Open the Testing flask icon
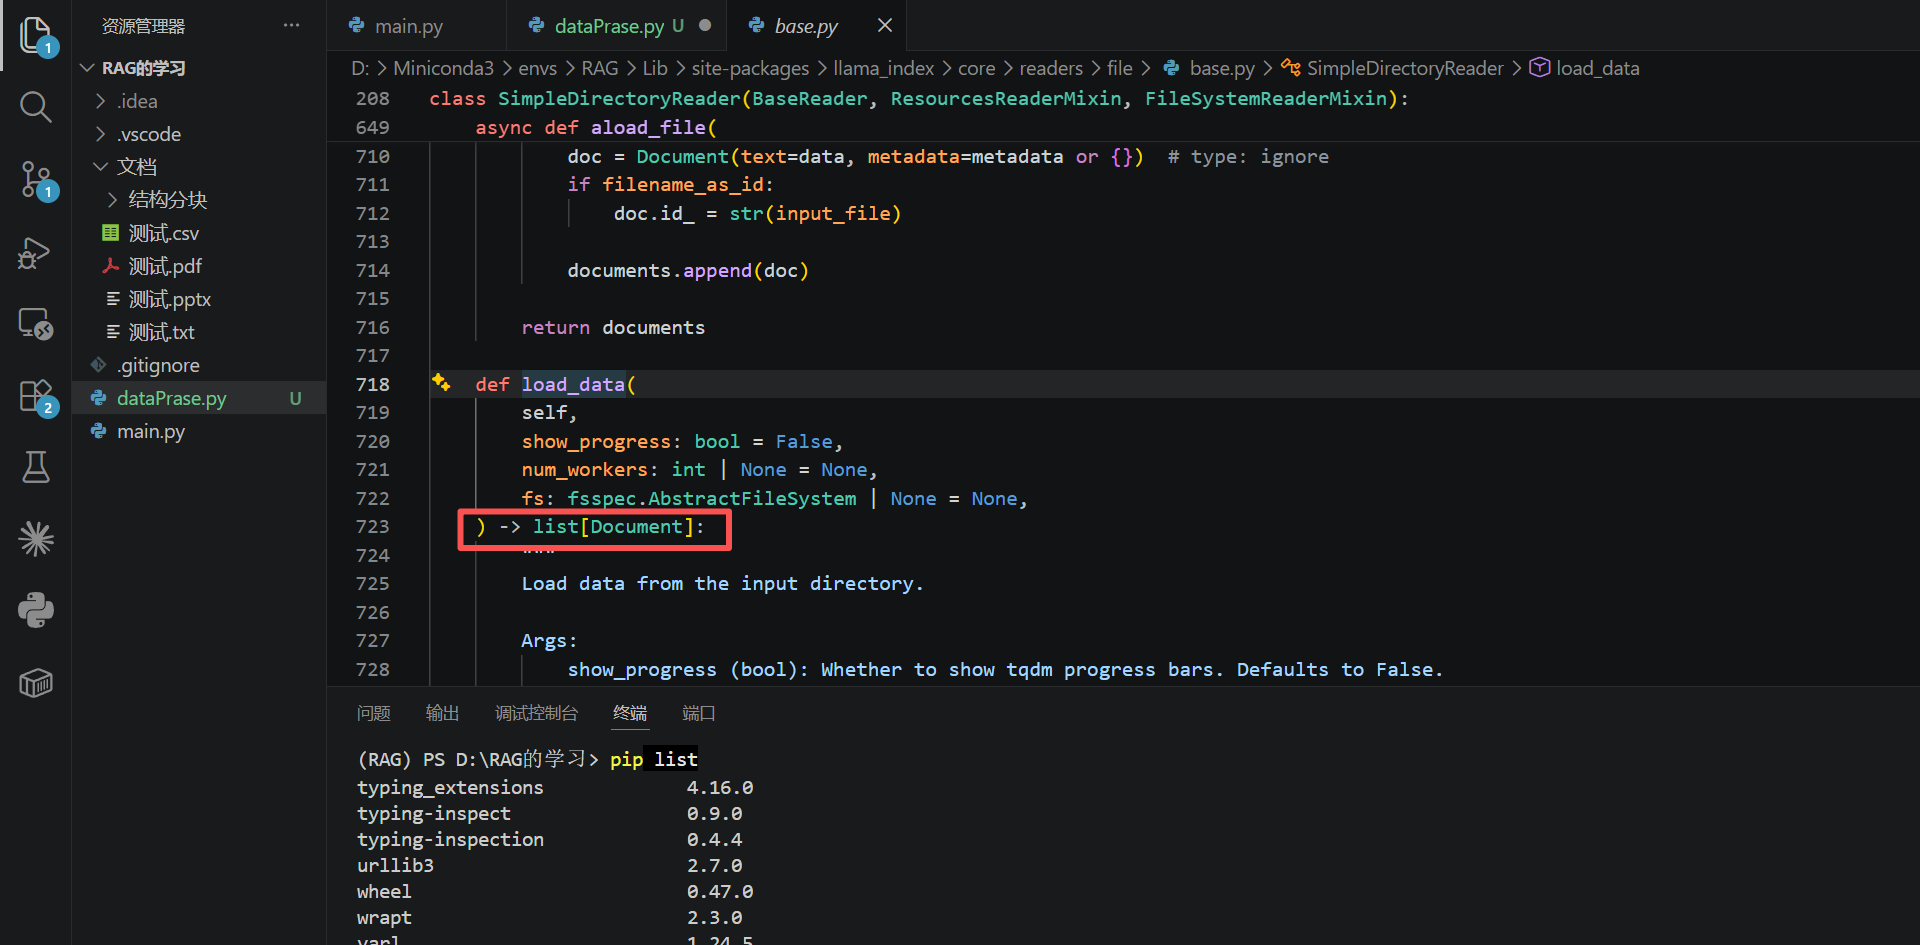1920x945 pixels. [36, 467]
